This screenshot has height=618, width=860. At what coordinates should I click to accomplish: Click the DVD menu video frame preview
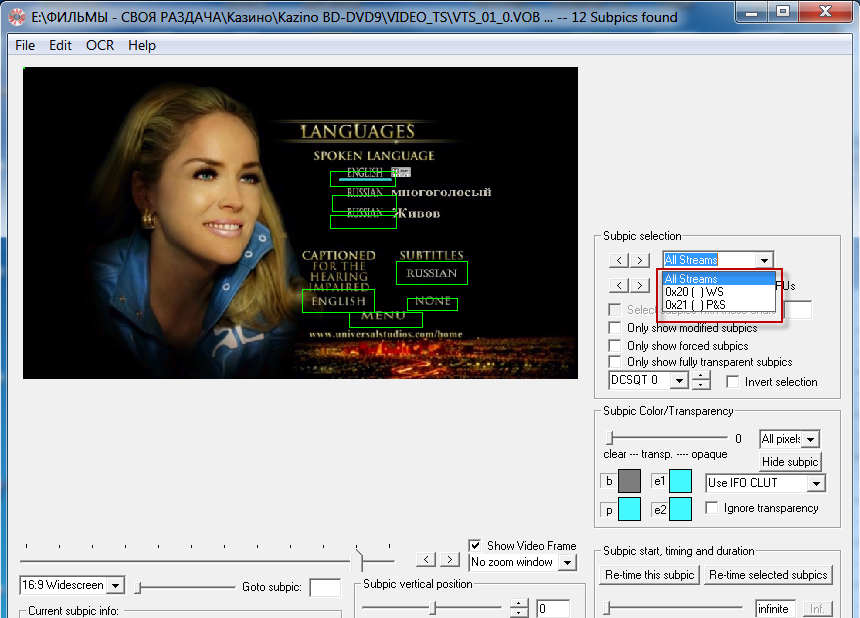[x=301, y=223]
